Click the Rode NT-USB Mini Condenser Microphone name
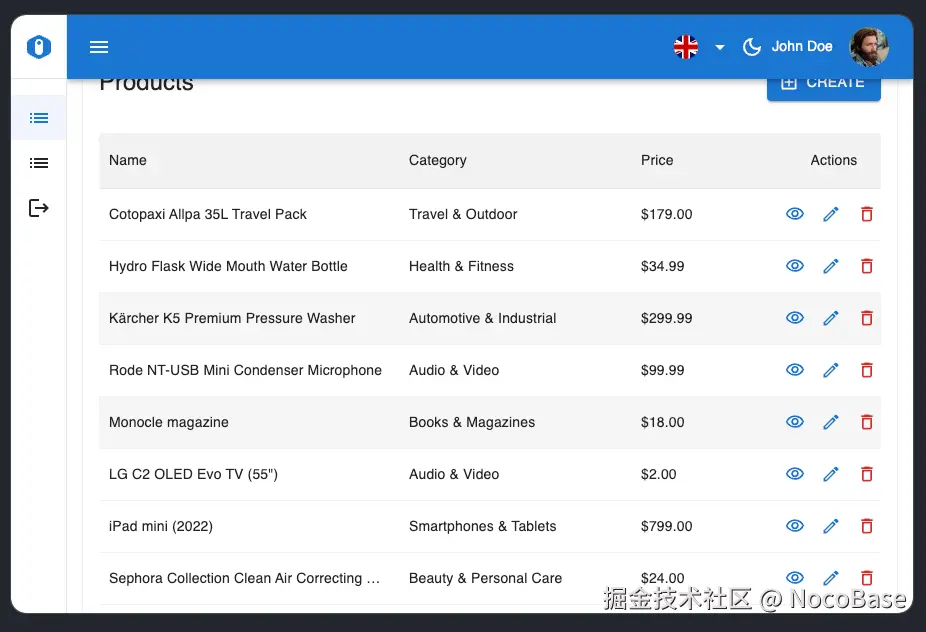Screen dimensions: 926x632 [x=245, y=370]
